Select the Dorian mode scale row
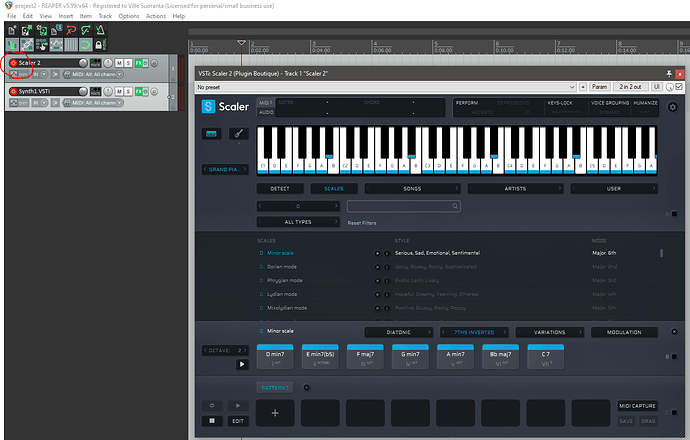 coord(459,267)
